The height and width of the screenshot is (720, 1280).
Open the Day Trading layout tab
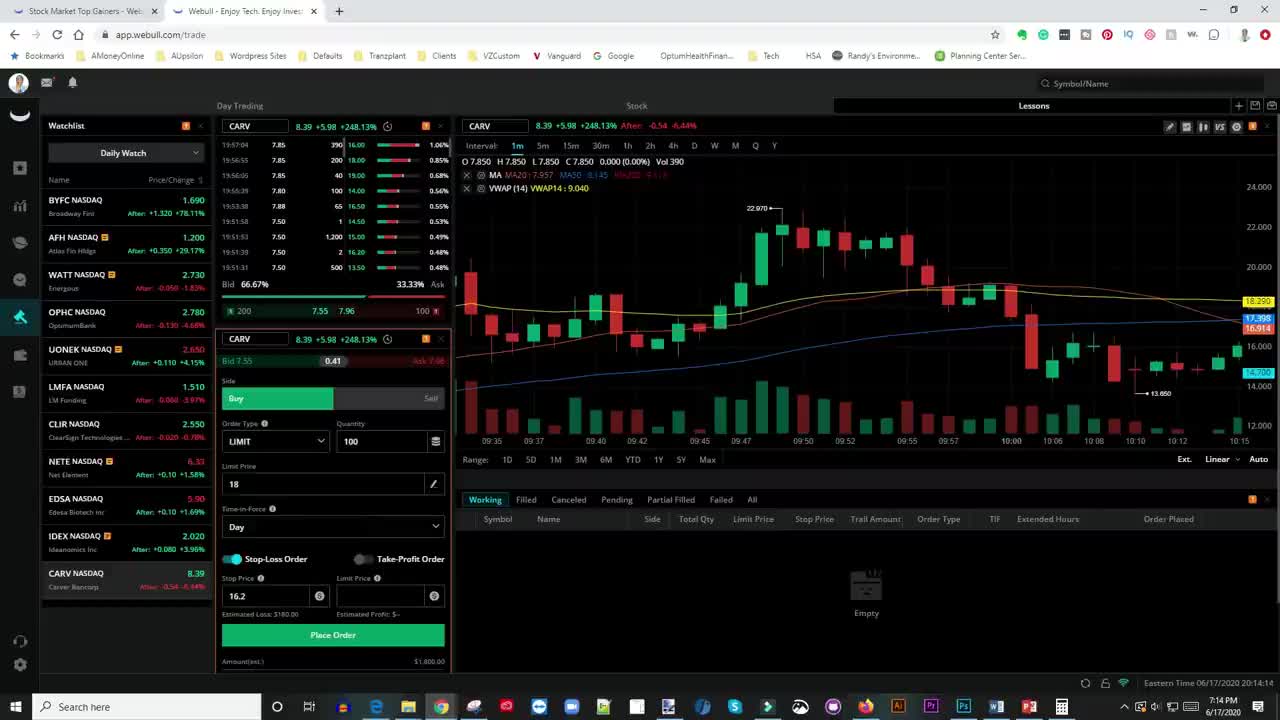point(240,106)
